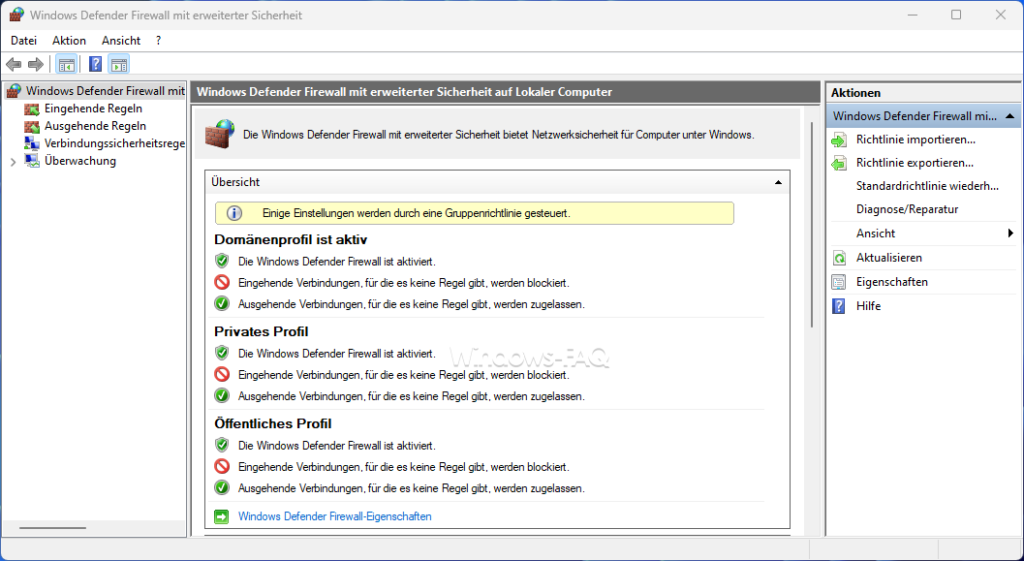Screen dimensions: 1024x561
Task: Click Domänenprofil Ausgehende Verbindungen zugelassen green icon
Action: (x=222, y=304)
